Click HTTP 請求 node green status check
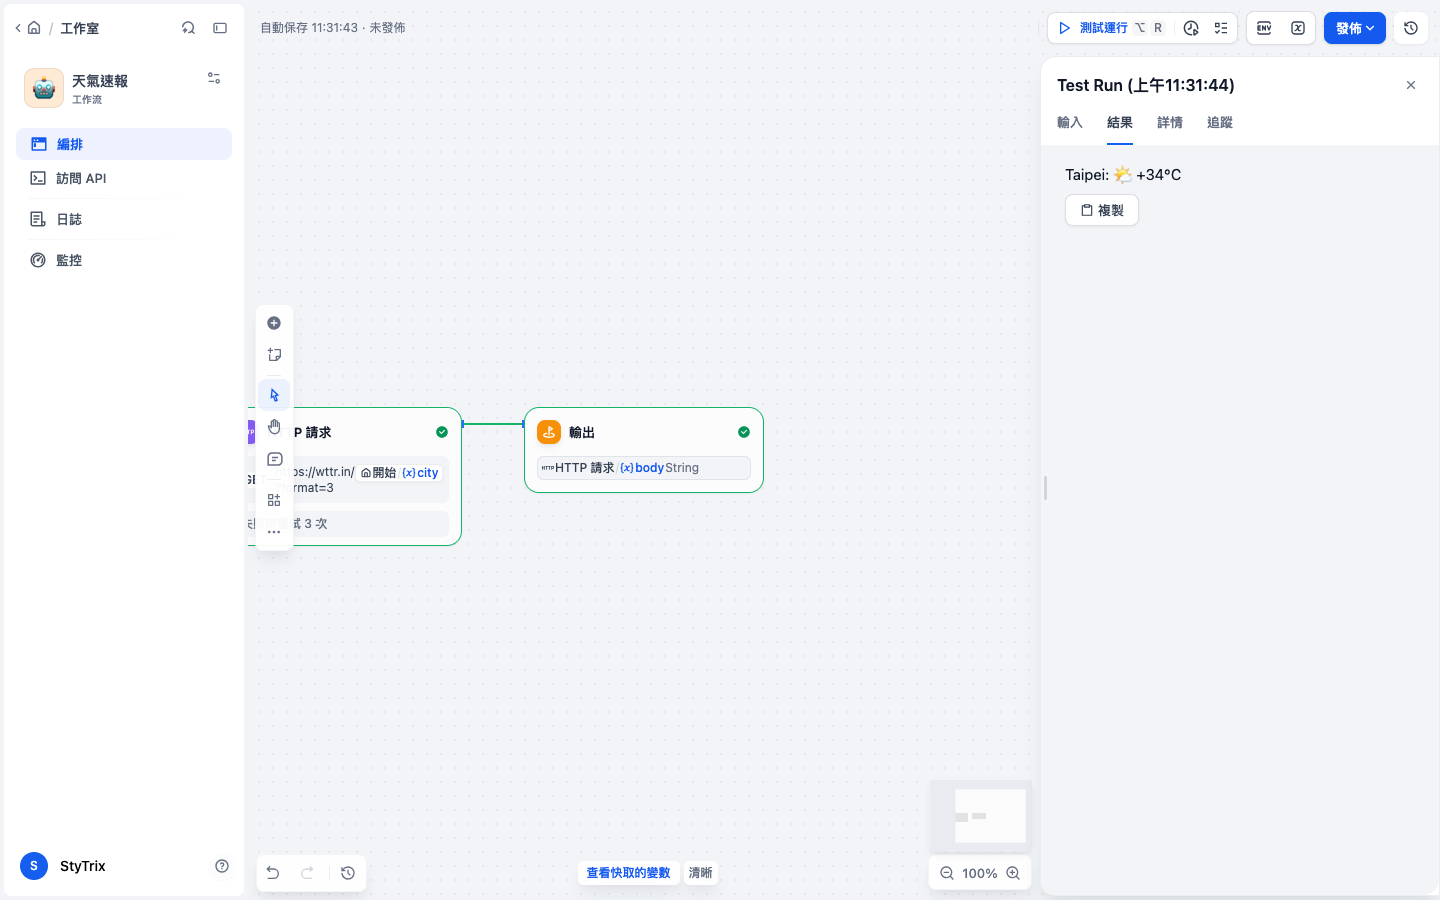The height and width of the screenshot is (900, 1440). pyautogui.click(x=442, y=432)
